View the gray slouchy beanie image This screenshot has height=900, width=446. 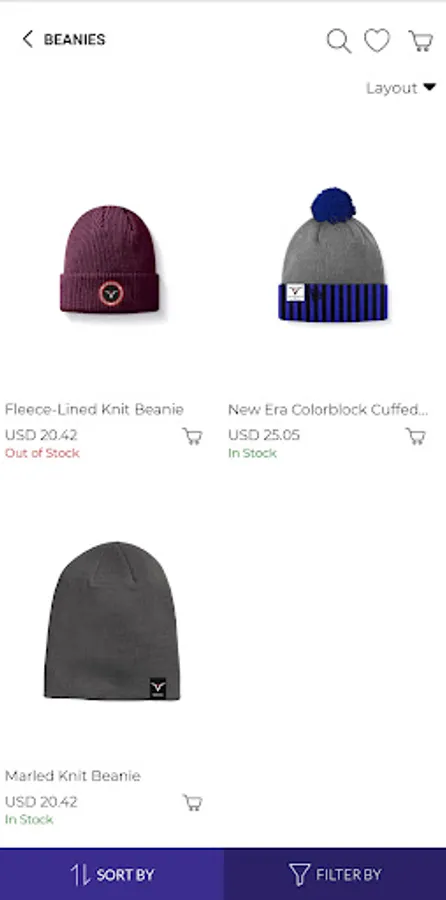click(112, 620)
